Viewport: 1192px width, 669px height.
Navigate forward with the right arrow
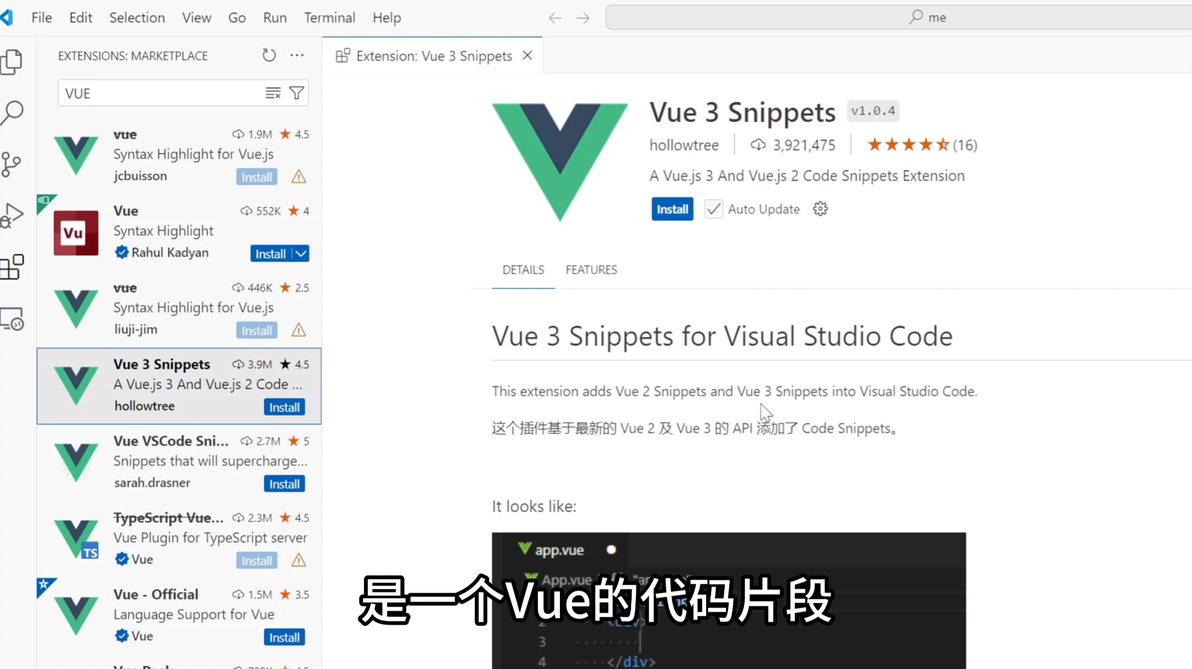(x=583, y=17)
